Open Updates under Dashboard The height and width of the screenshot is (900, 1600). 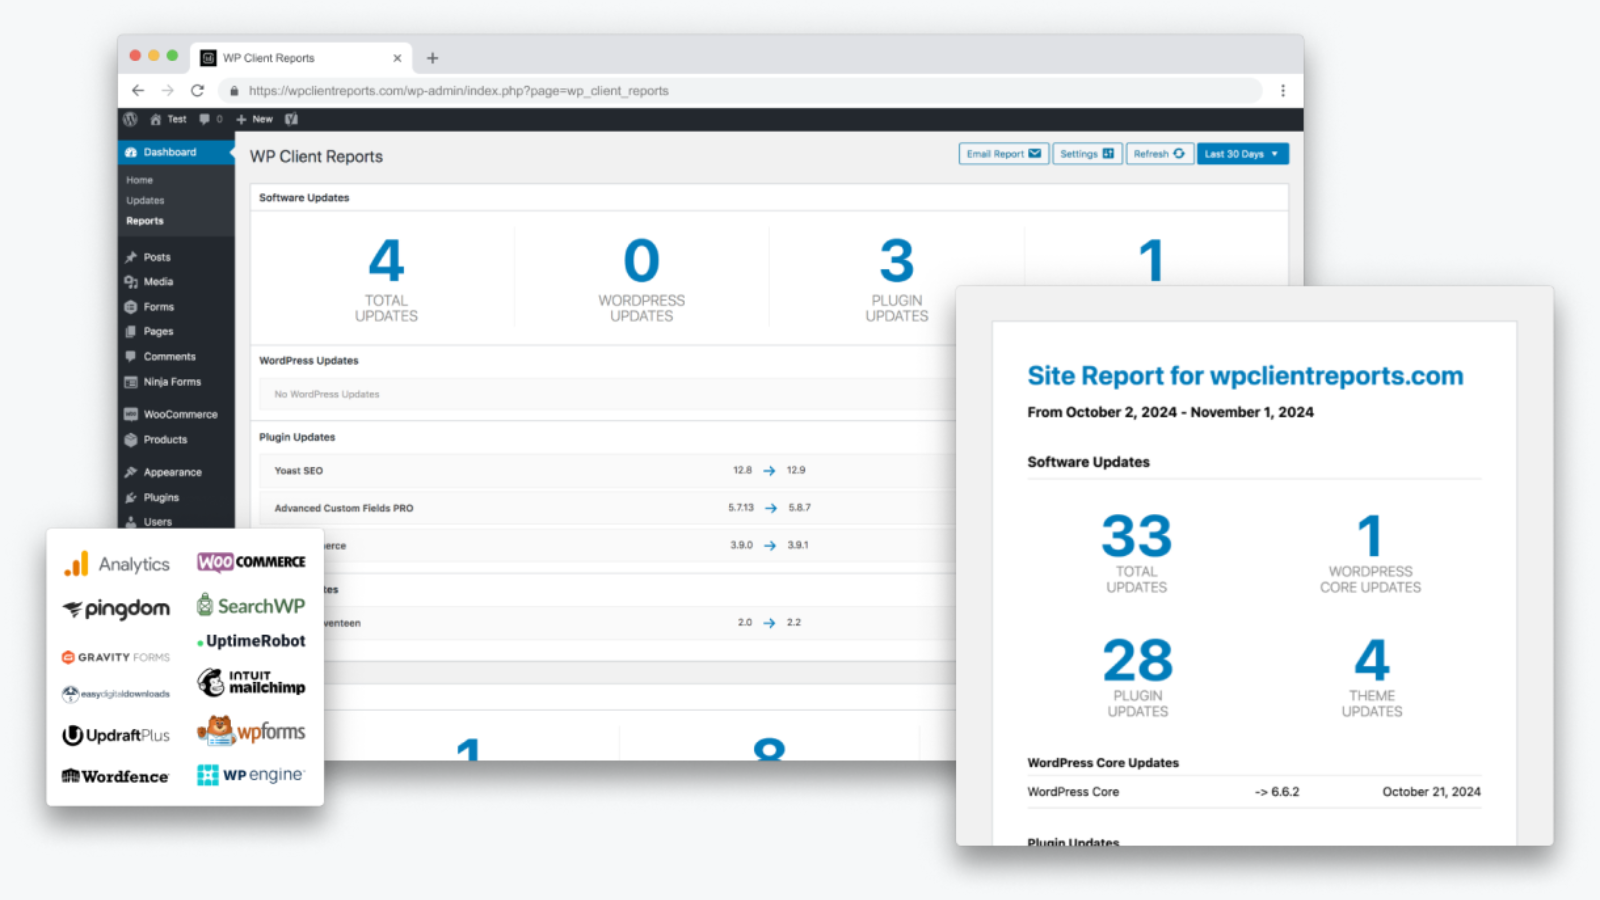pyautogui.click(x=145, y=200)
